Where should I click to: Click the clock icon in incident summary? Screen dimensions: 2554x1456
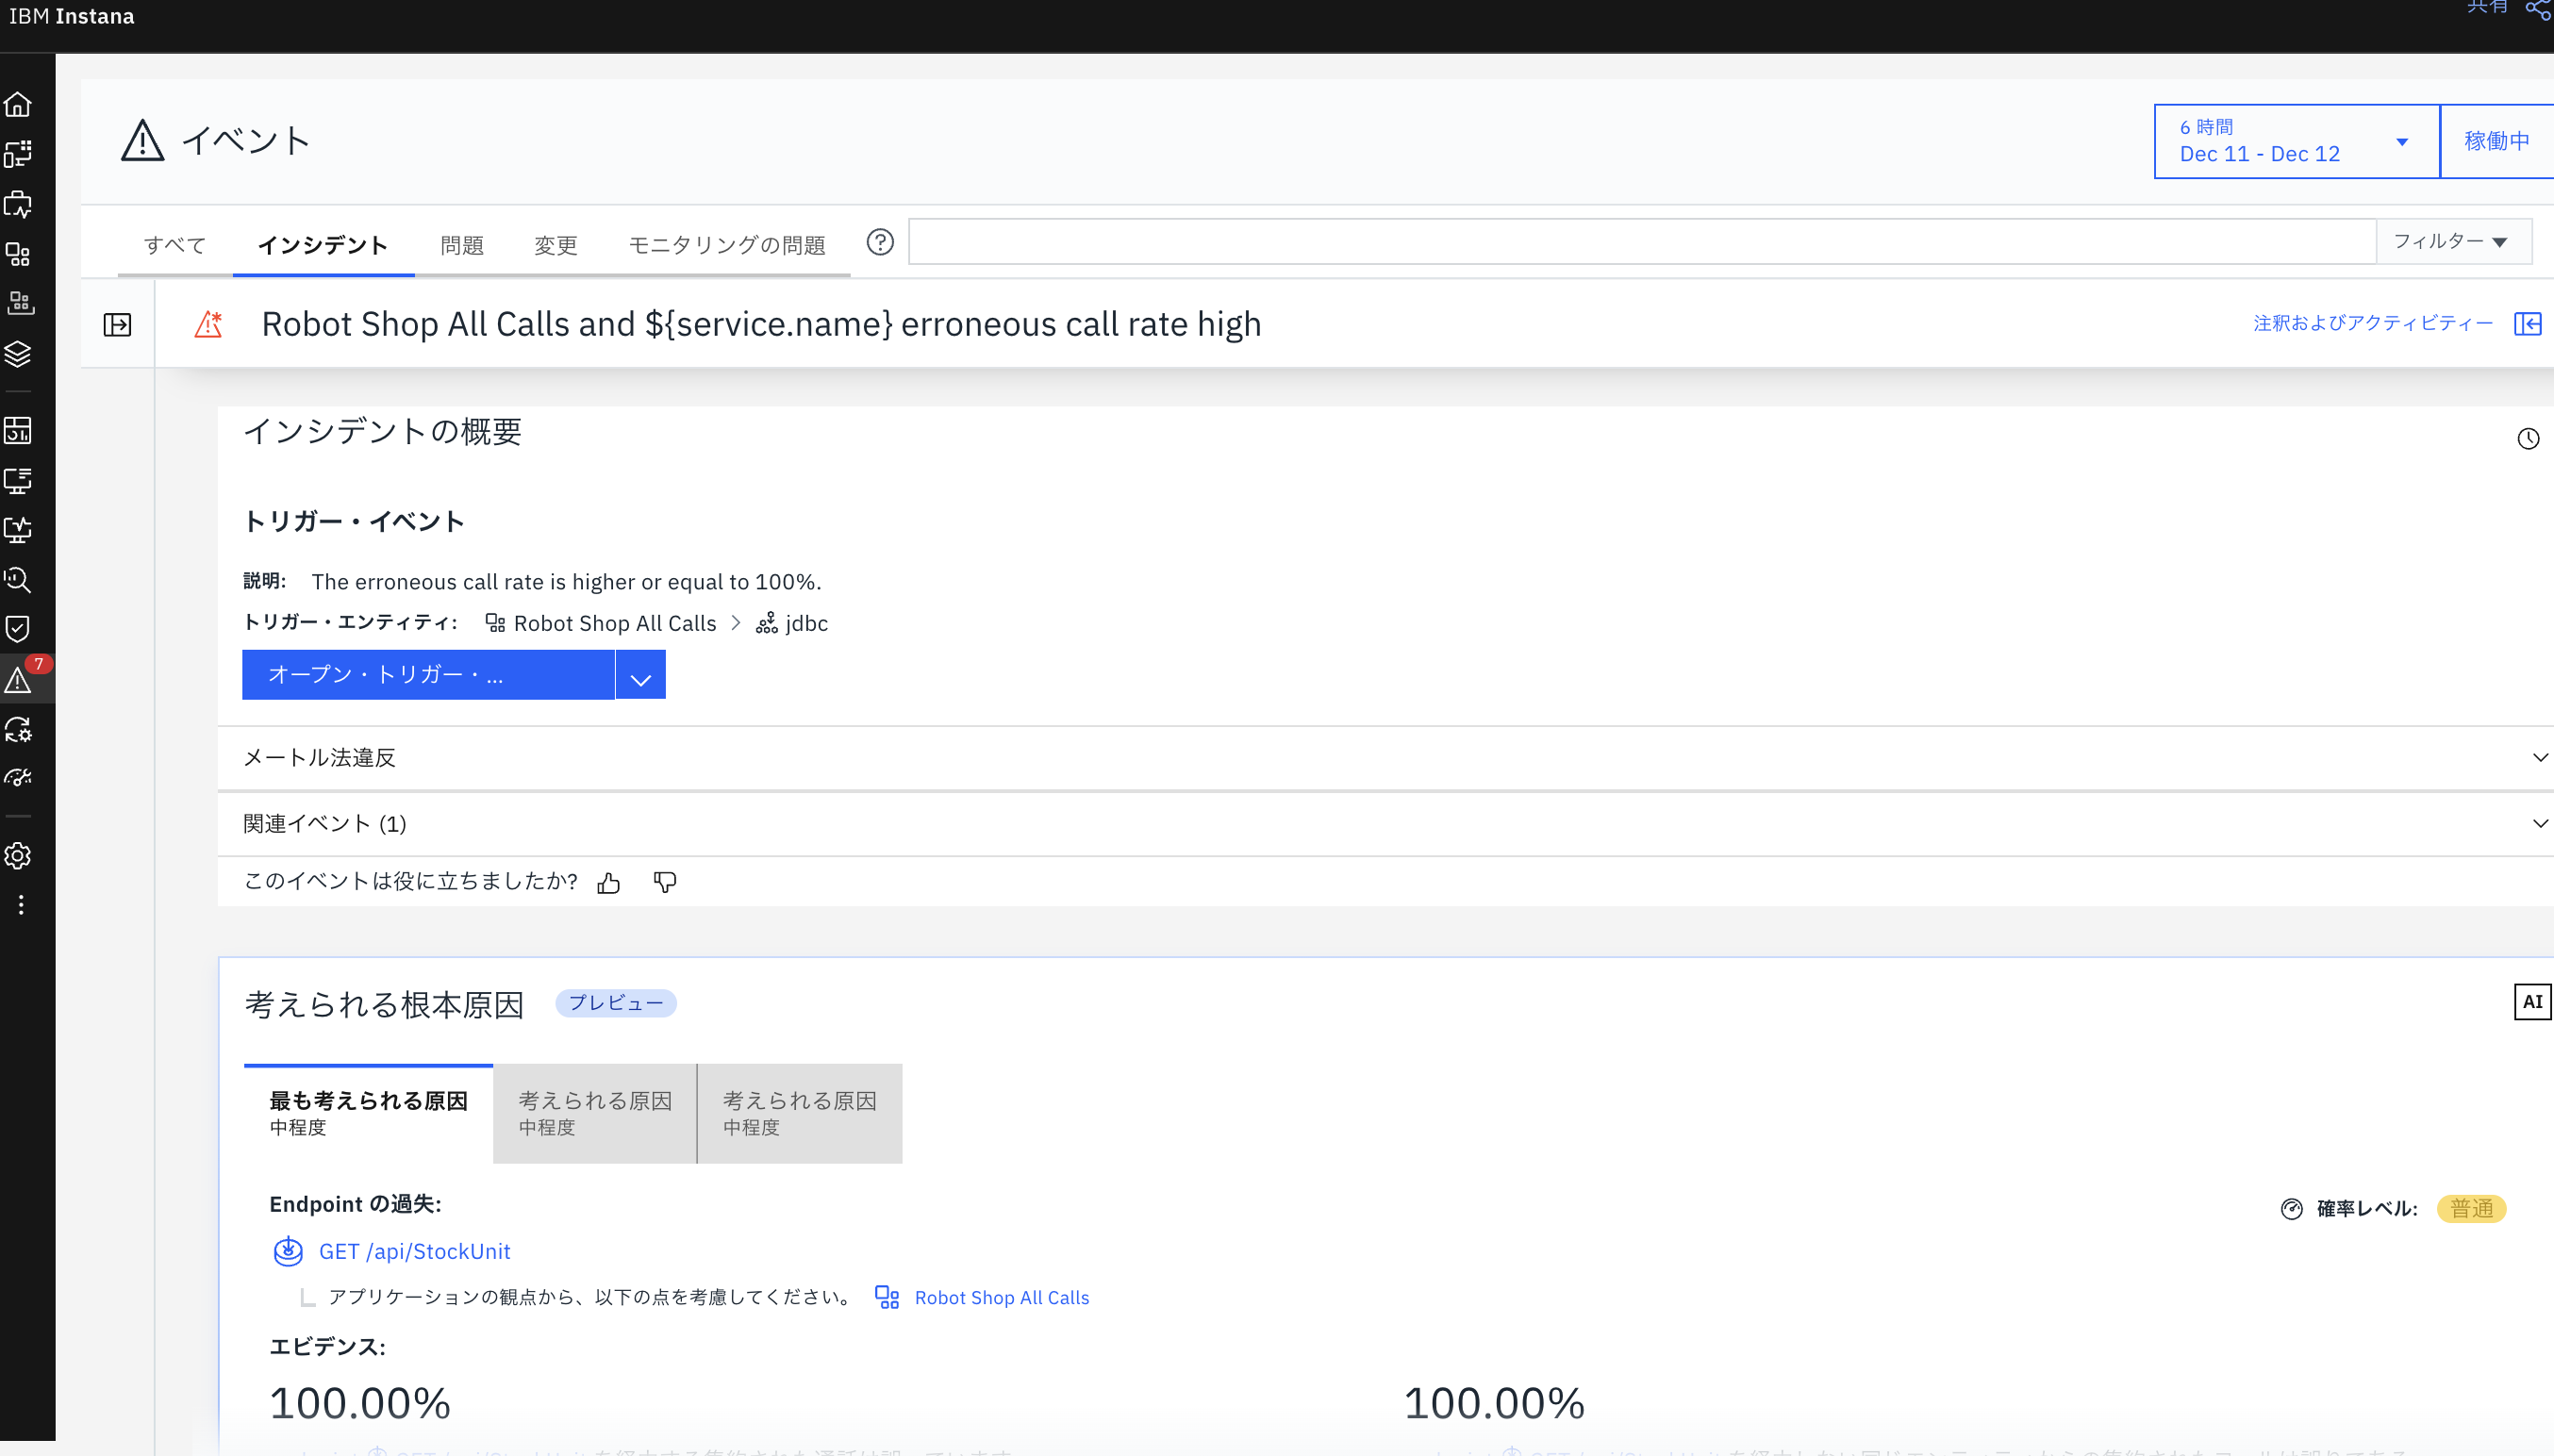click(x=2527, y=439)
